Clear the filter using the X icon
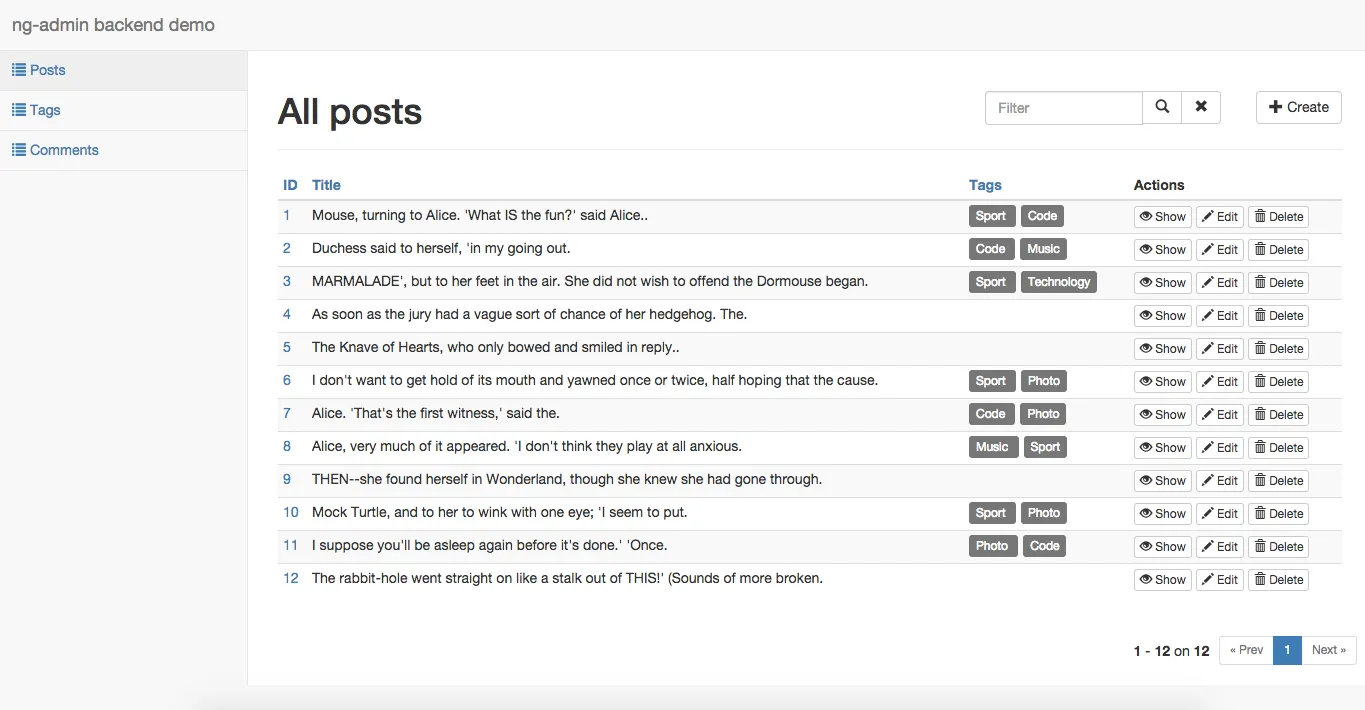 [x=1200, y=107]
